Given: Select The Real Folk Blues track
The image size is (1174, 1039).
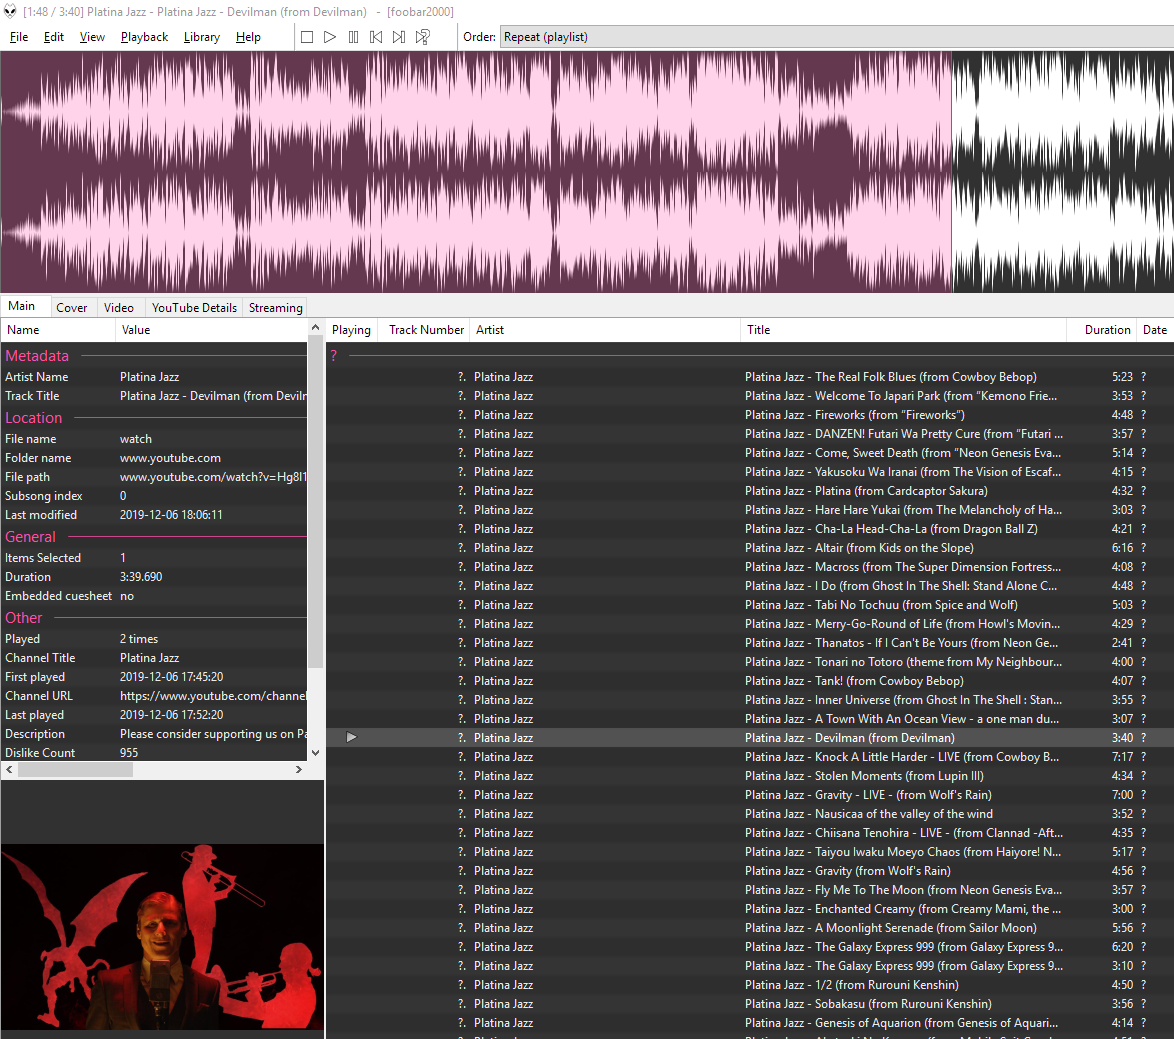Looking at the screenshot, I should pos(750,377).
